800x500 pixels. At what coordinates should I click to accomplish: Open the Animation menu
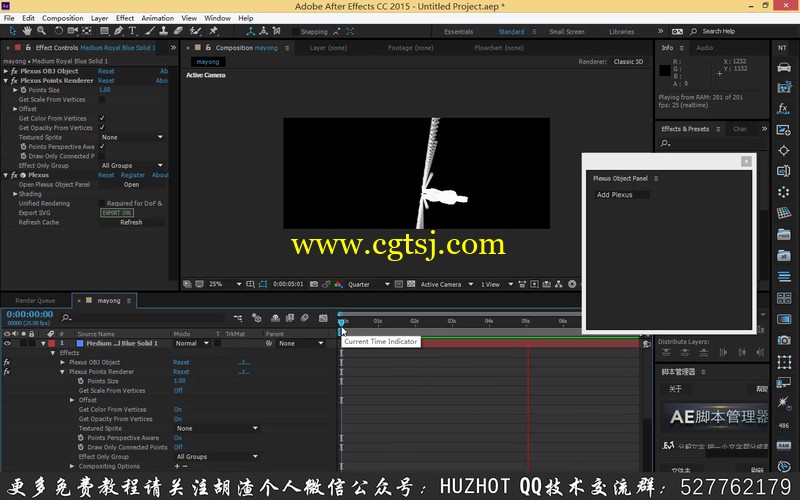tap(157, 18)
